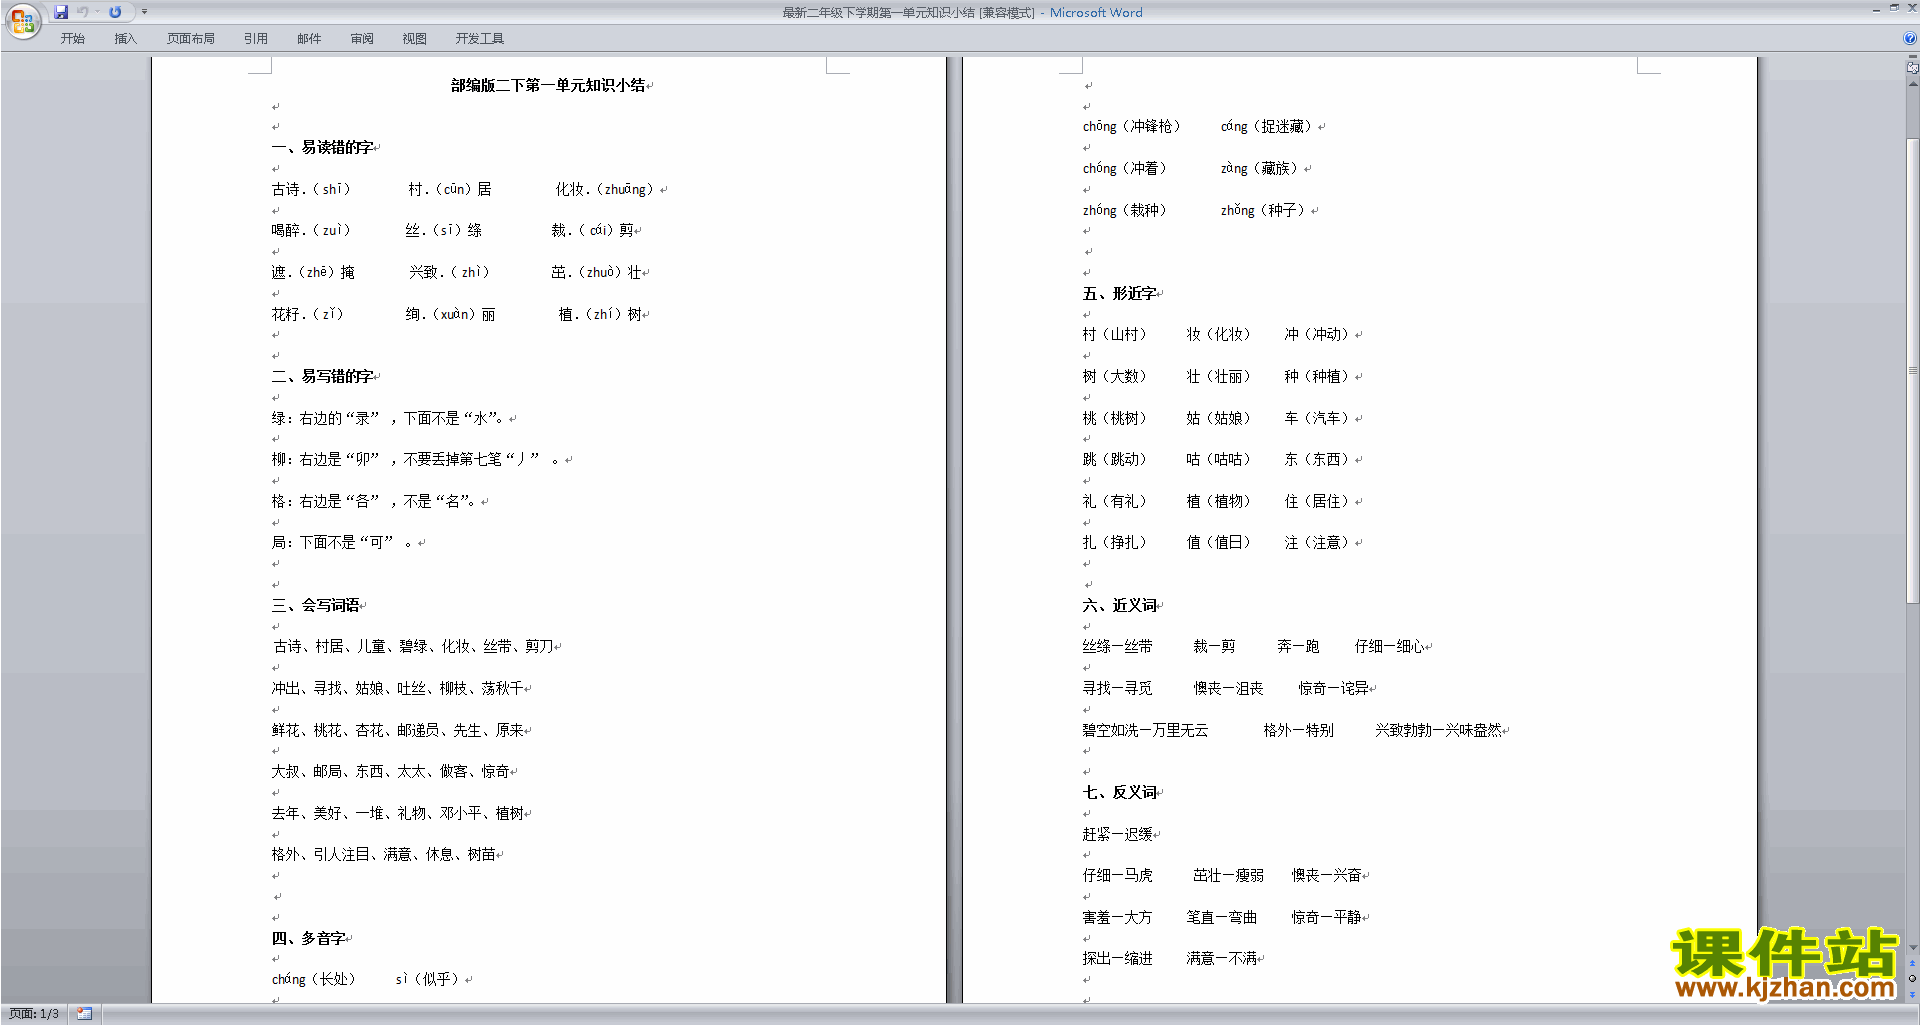Image resolution: width=1920 pixels, height=1025 pixels.
Task: Click the text 古诗 (shī)
Action: (311, 190)
